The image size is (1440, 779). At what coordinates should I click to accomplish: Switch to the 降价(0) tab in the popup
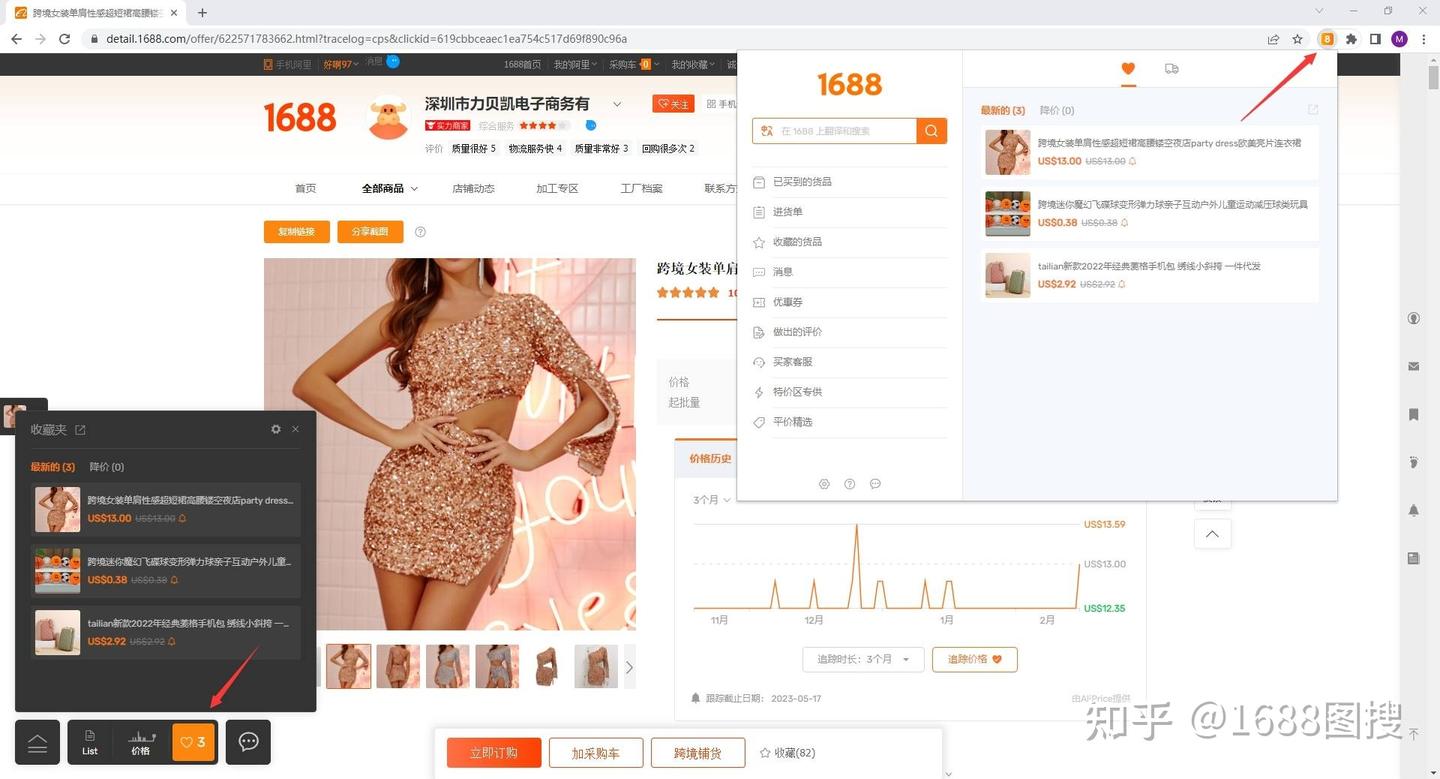tap(1056, 110)
